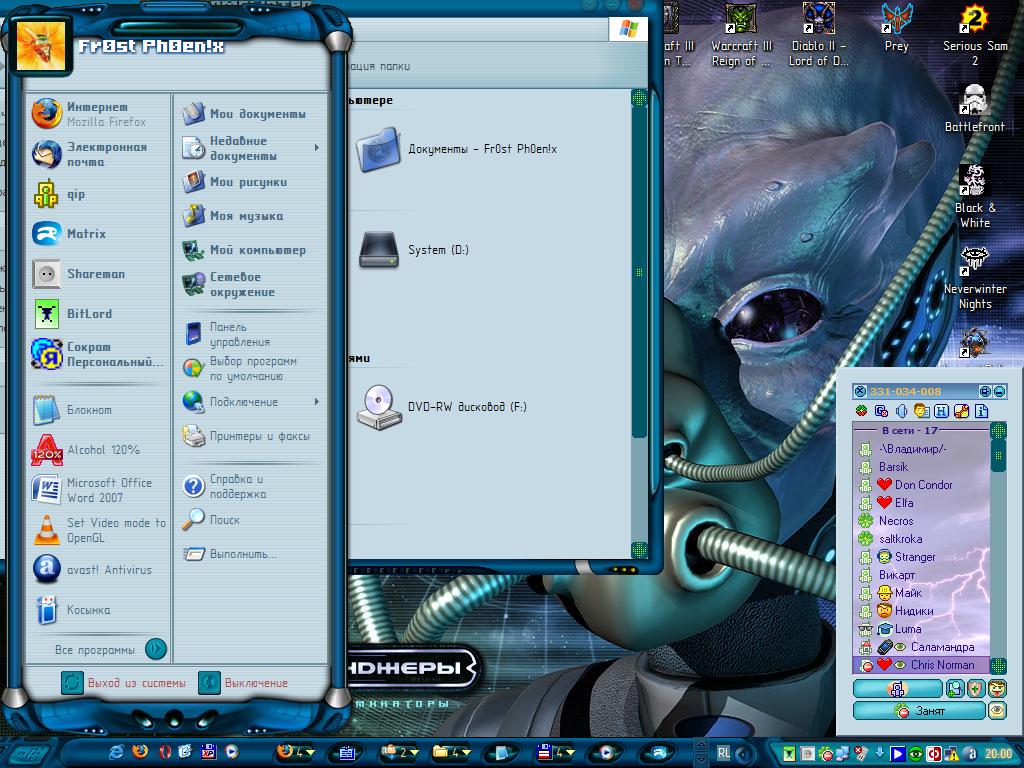Click QIP contact list scrollbar thumb
This screenshot has width=1024, height=768.
(998, 455)
